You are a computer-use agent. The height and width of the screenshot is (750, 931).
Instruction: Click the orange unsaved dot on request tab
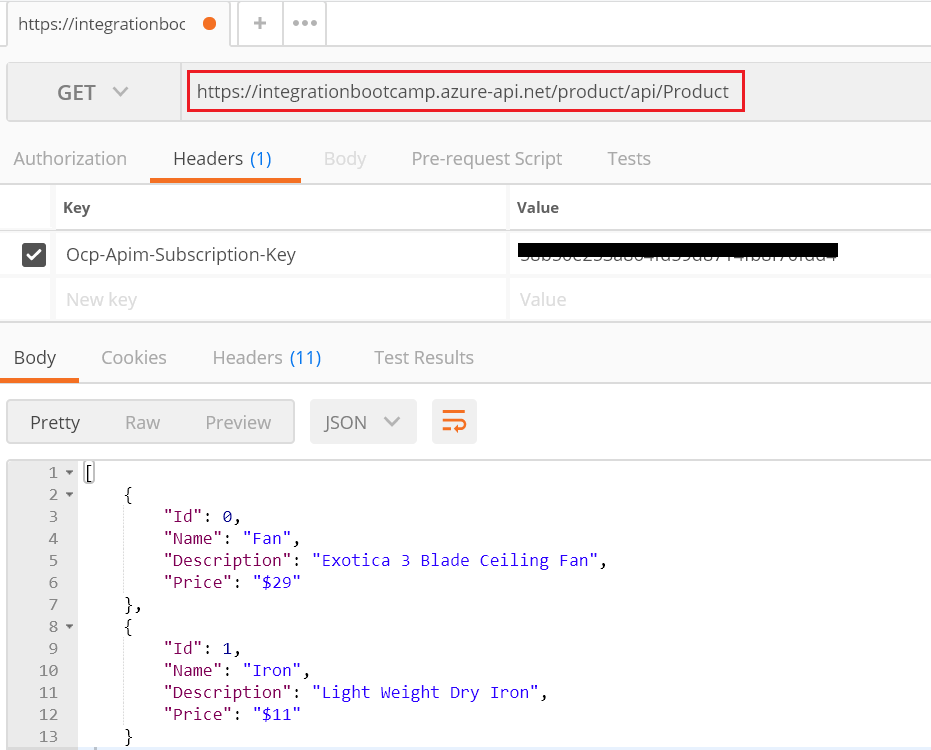coord(210,23)
